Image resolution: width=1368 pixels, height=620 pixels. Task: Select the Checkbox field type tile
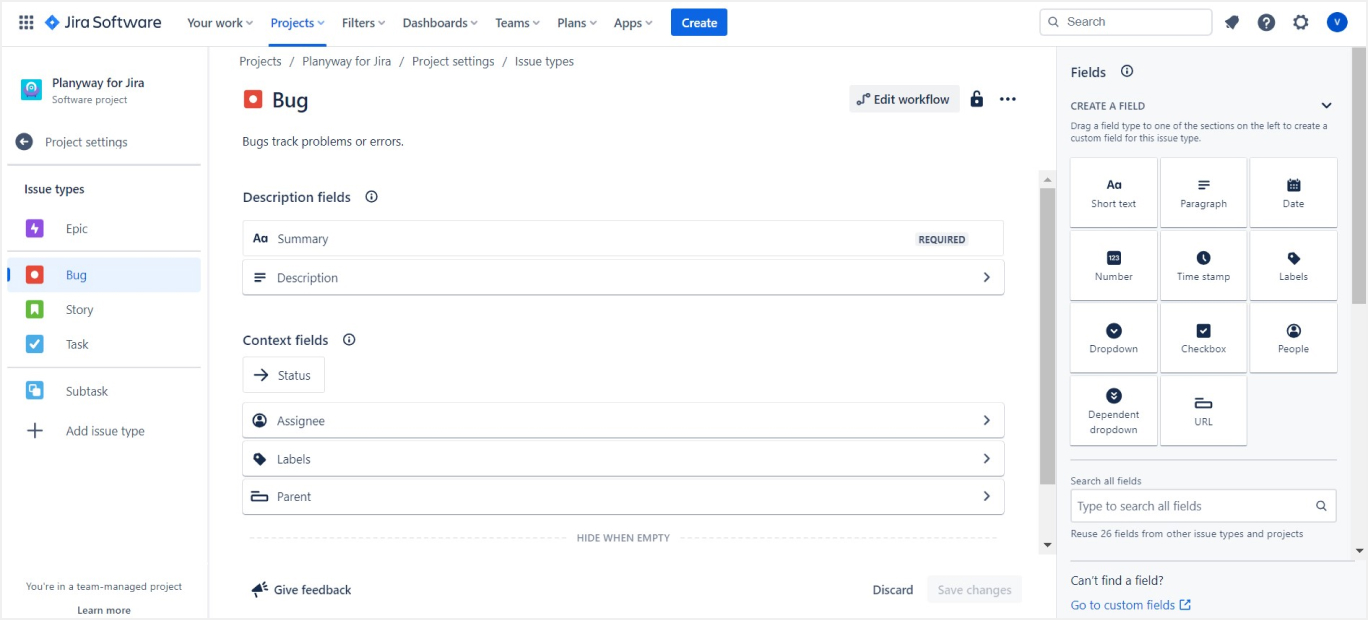[1203, 338]
